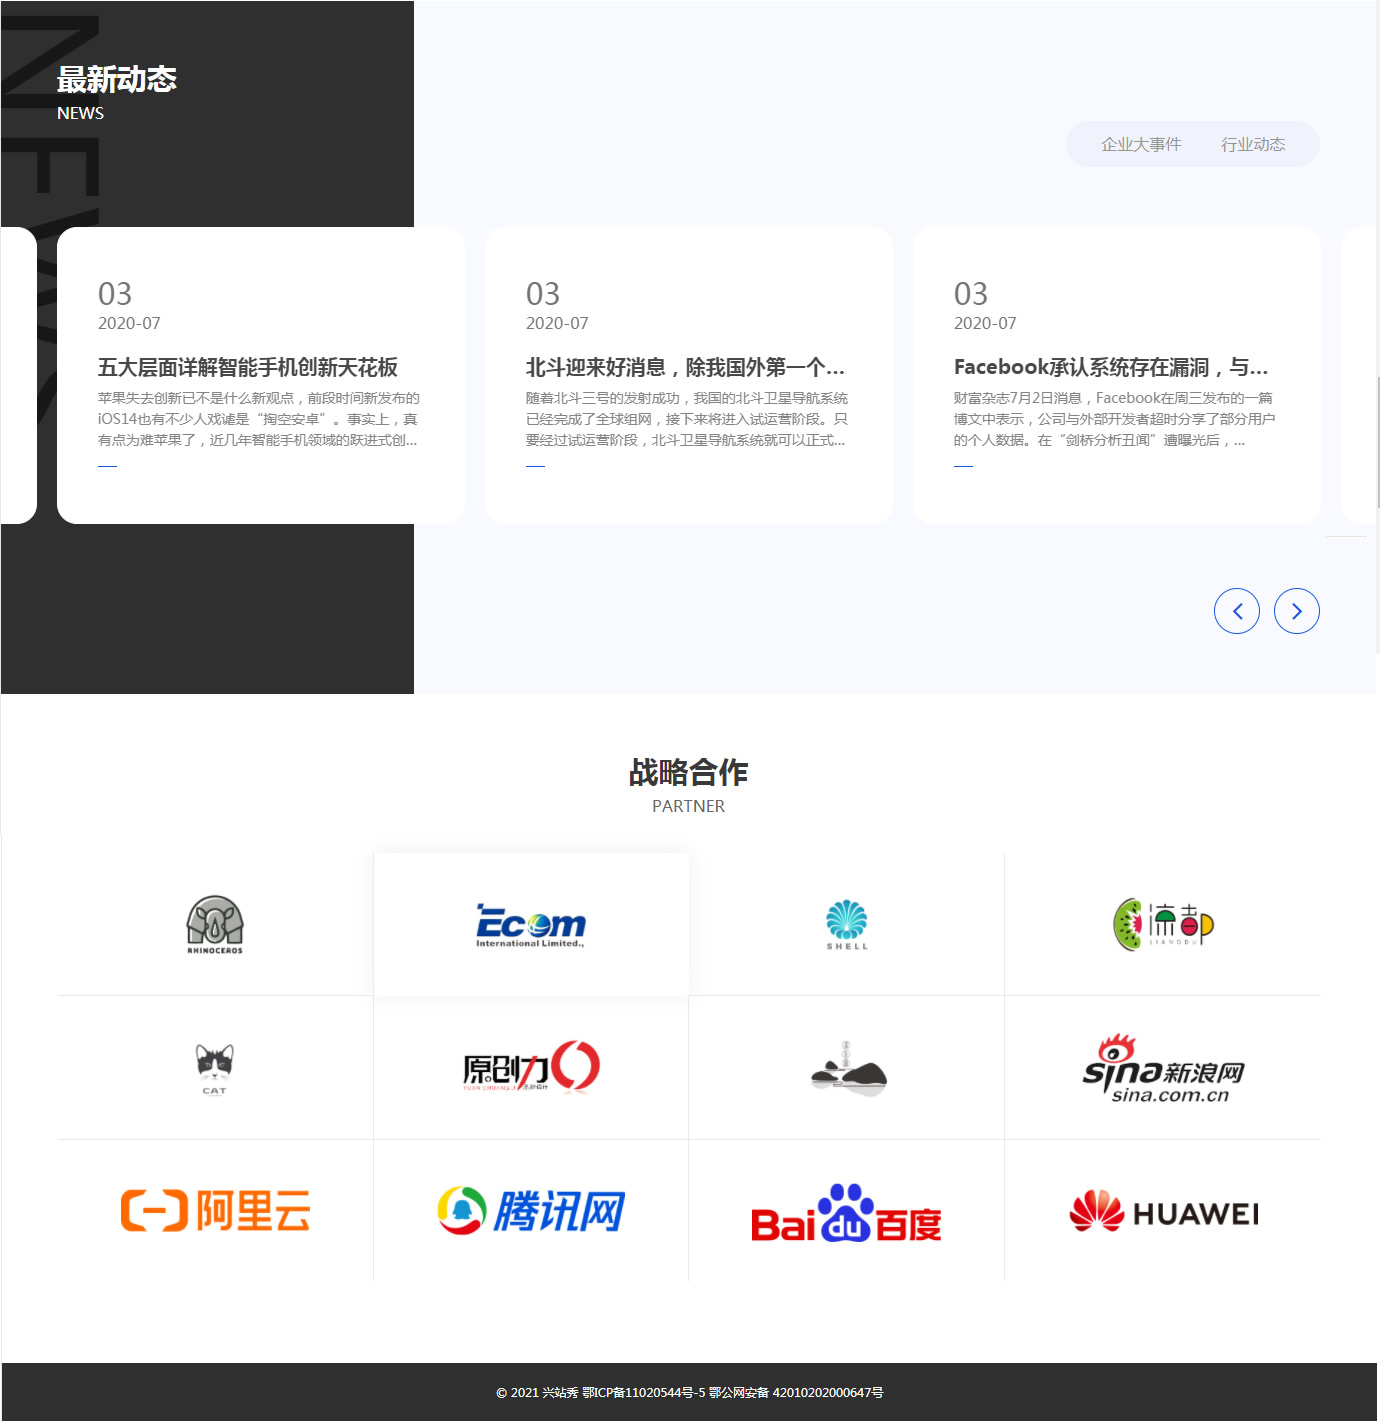
Task: Click the 战略合作 section heading
Action: pyautogui.click(x=689, y=772)
